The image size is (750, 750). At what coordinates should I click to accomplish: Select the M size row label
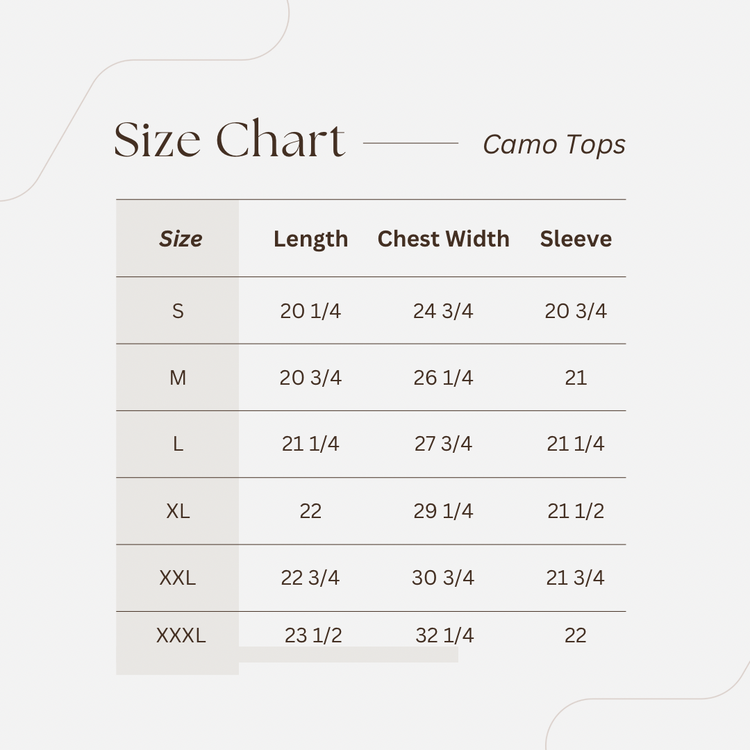click(x=178, y=378)
